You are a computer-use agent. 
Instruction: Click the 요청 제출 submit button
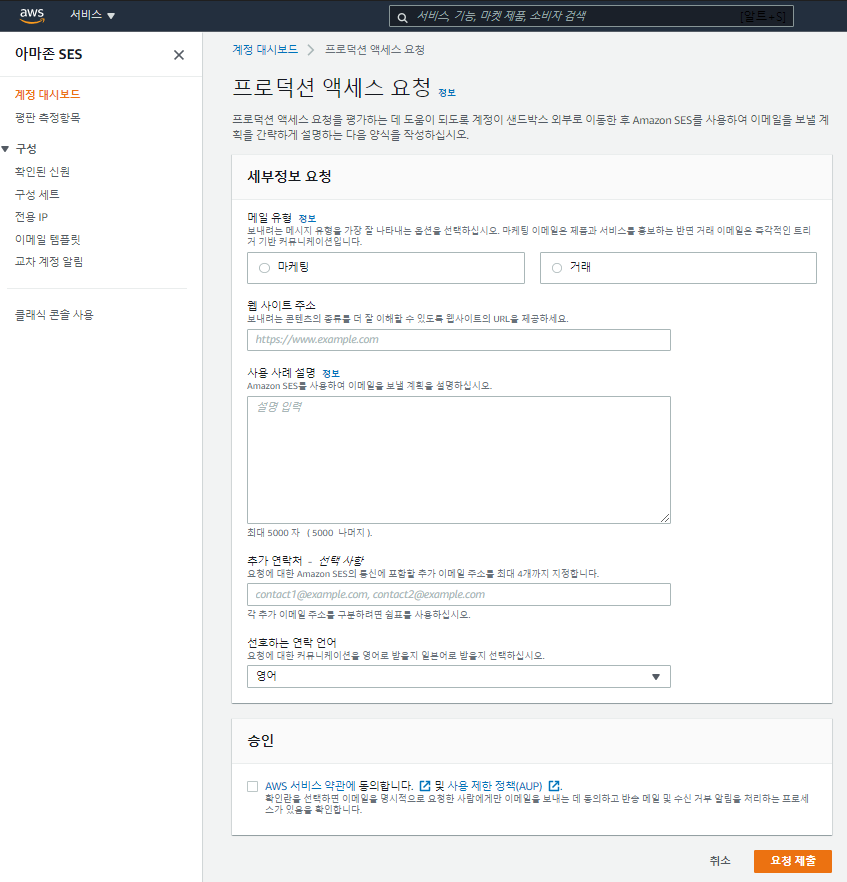pyautogui.click(x=793, y=861)
